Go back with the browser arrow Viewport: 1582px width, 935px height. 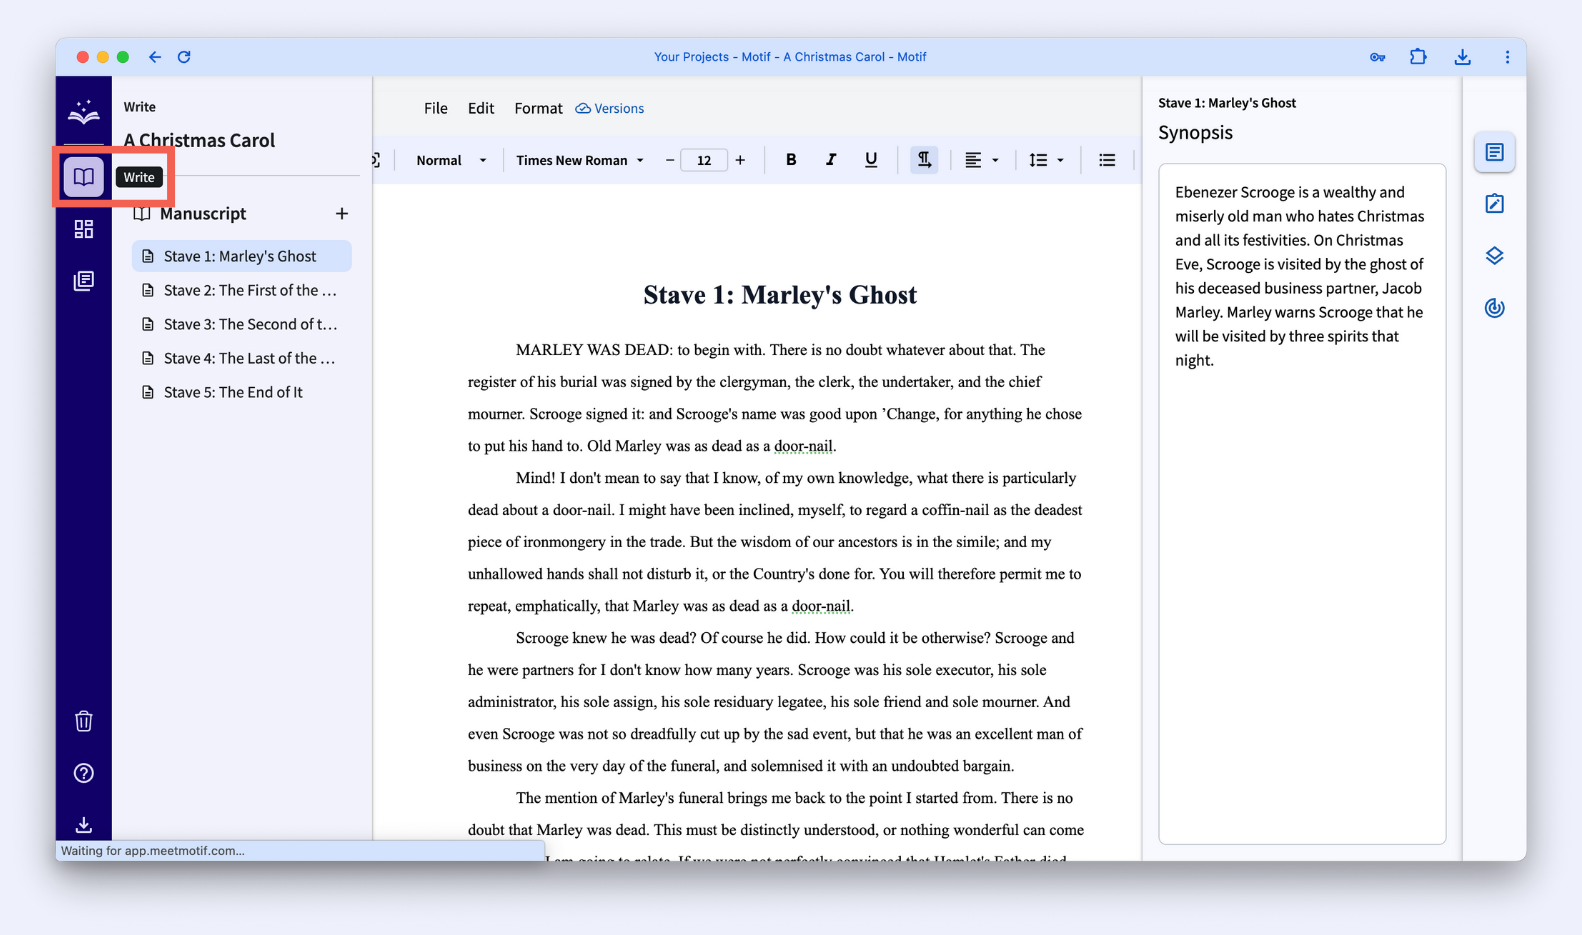(155, 57)
